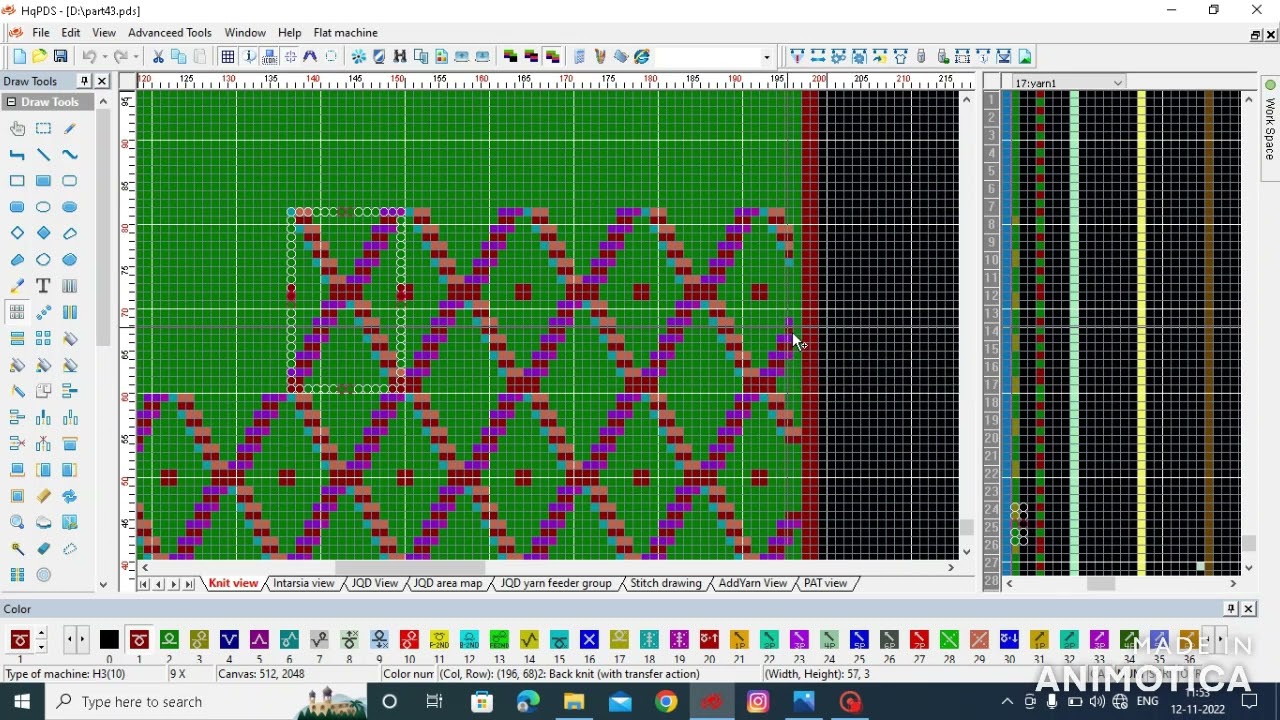Switch to the AddYarn View tab

click(753, 583)
